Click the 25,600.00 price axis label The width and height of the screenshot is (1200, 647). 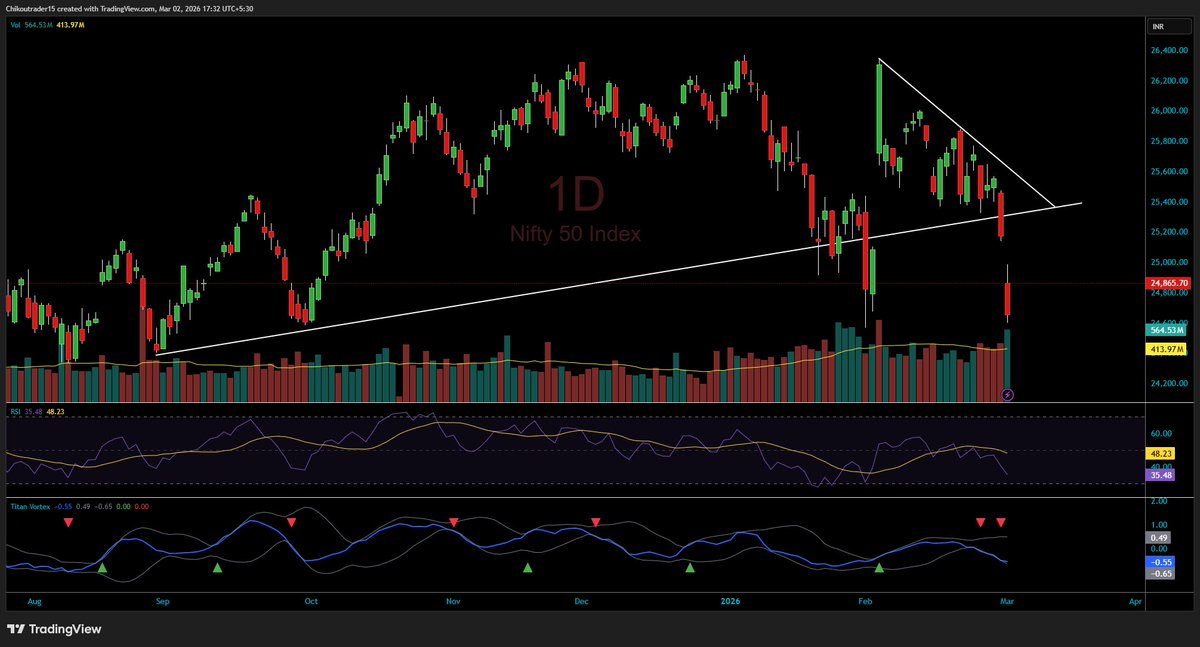[1168, 172]
